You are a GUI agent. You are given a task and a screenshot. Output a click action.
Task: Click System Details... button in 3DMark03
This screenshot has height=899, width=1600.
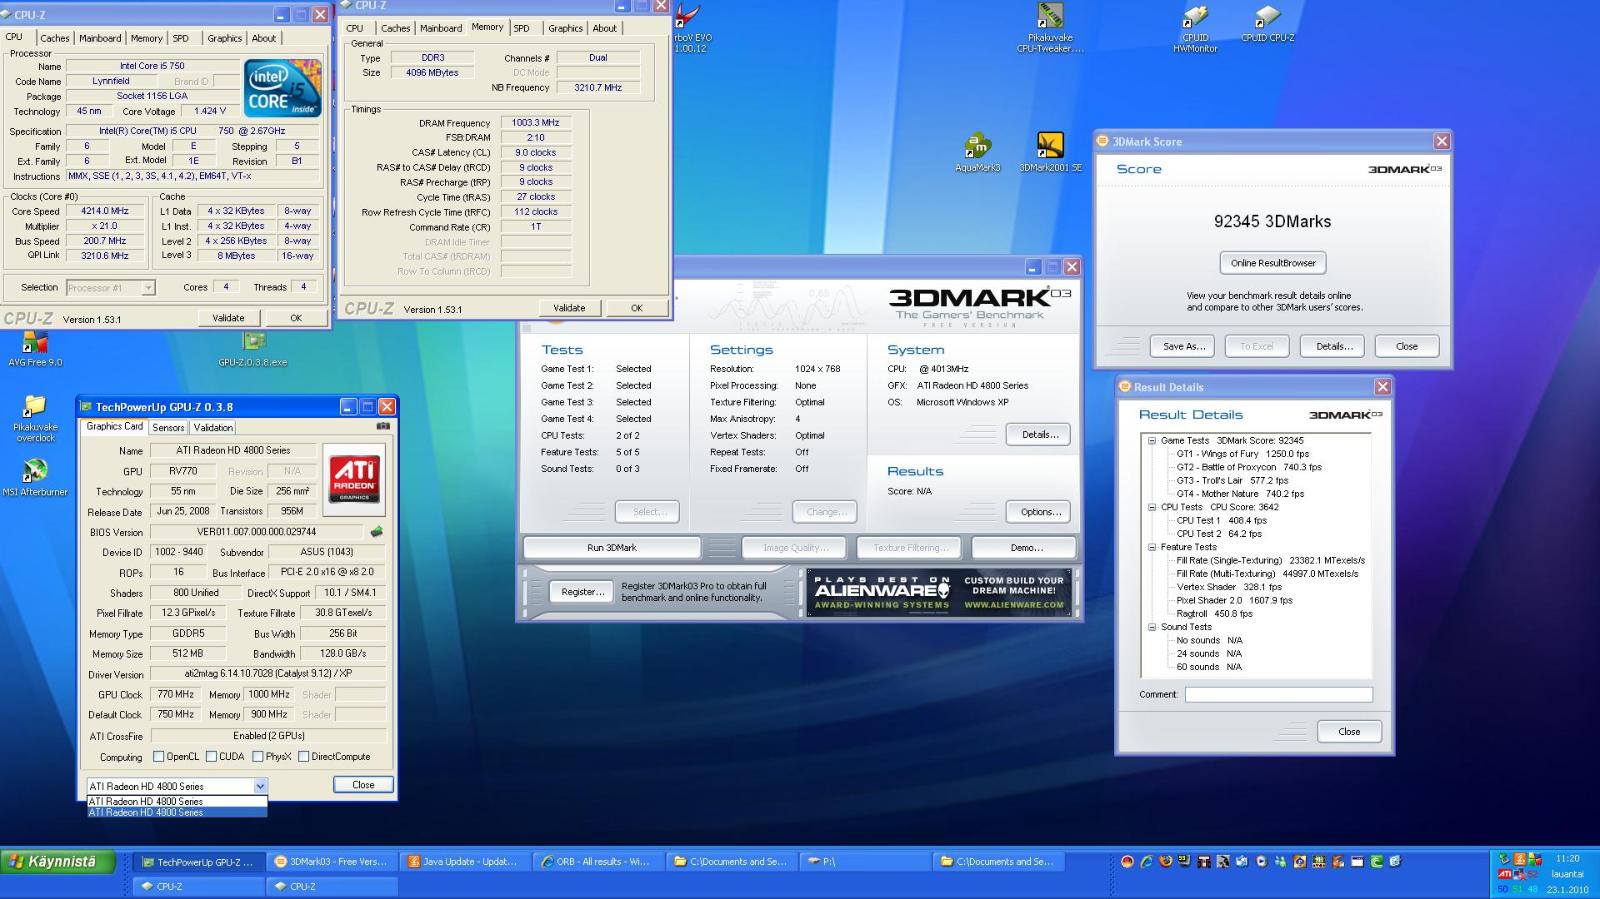[1040, 435]
